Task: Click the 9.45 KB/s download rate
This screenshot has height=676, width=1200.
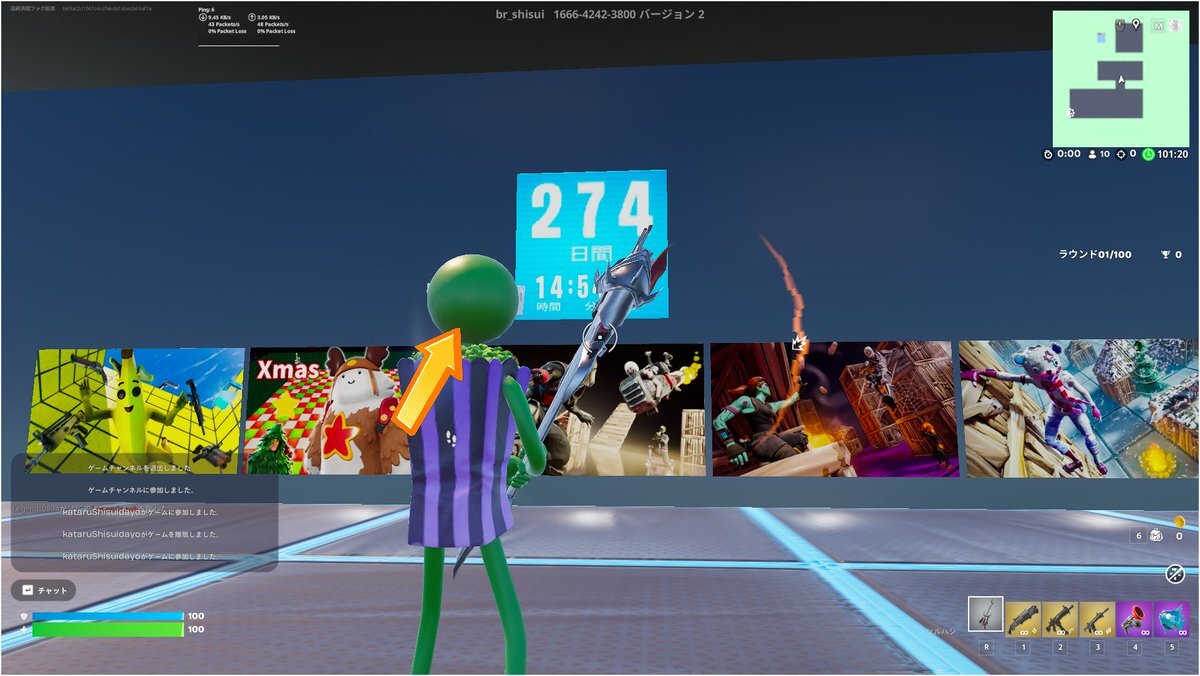Action: coord(220,17)
